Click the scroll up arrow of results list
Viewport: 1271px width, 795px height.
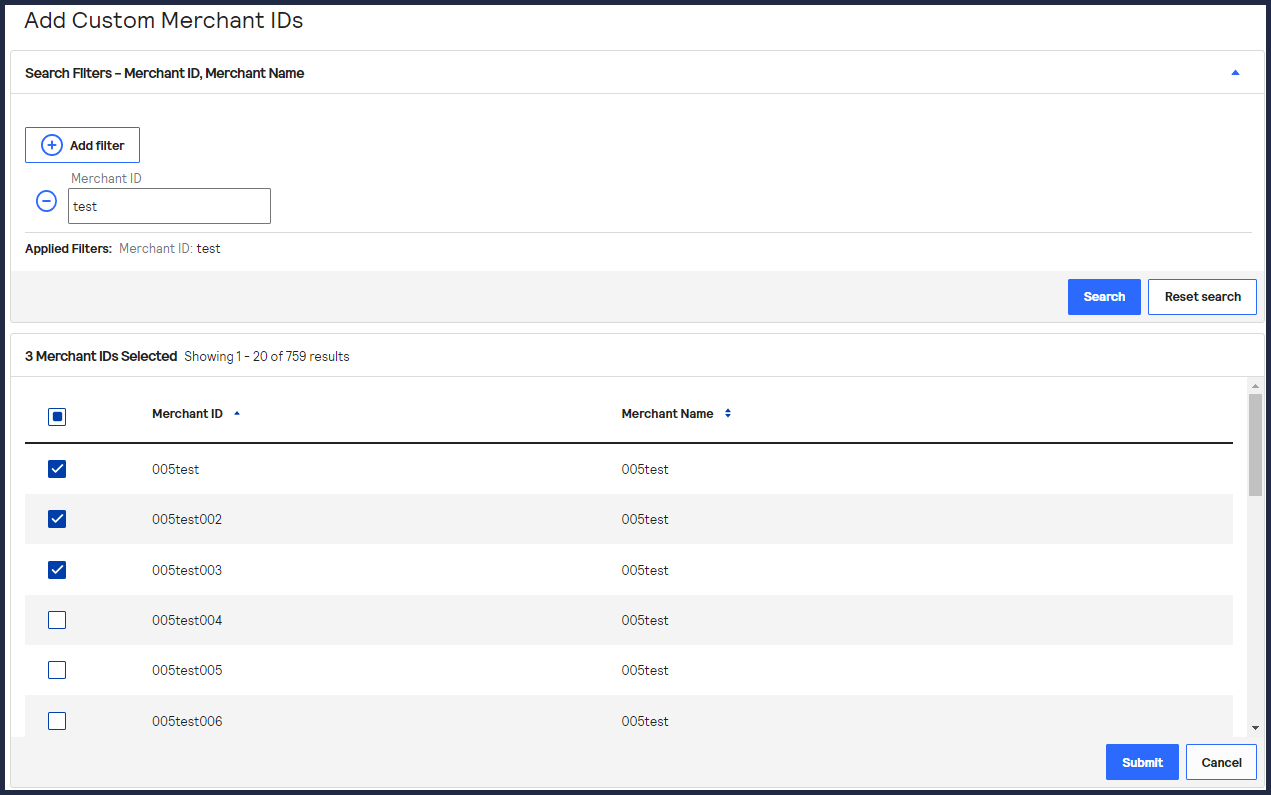[x=1255, y=386]
